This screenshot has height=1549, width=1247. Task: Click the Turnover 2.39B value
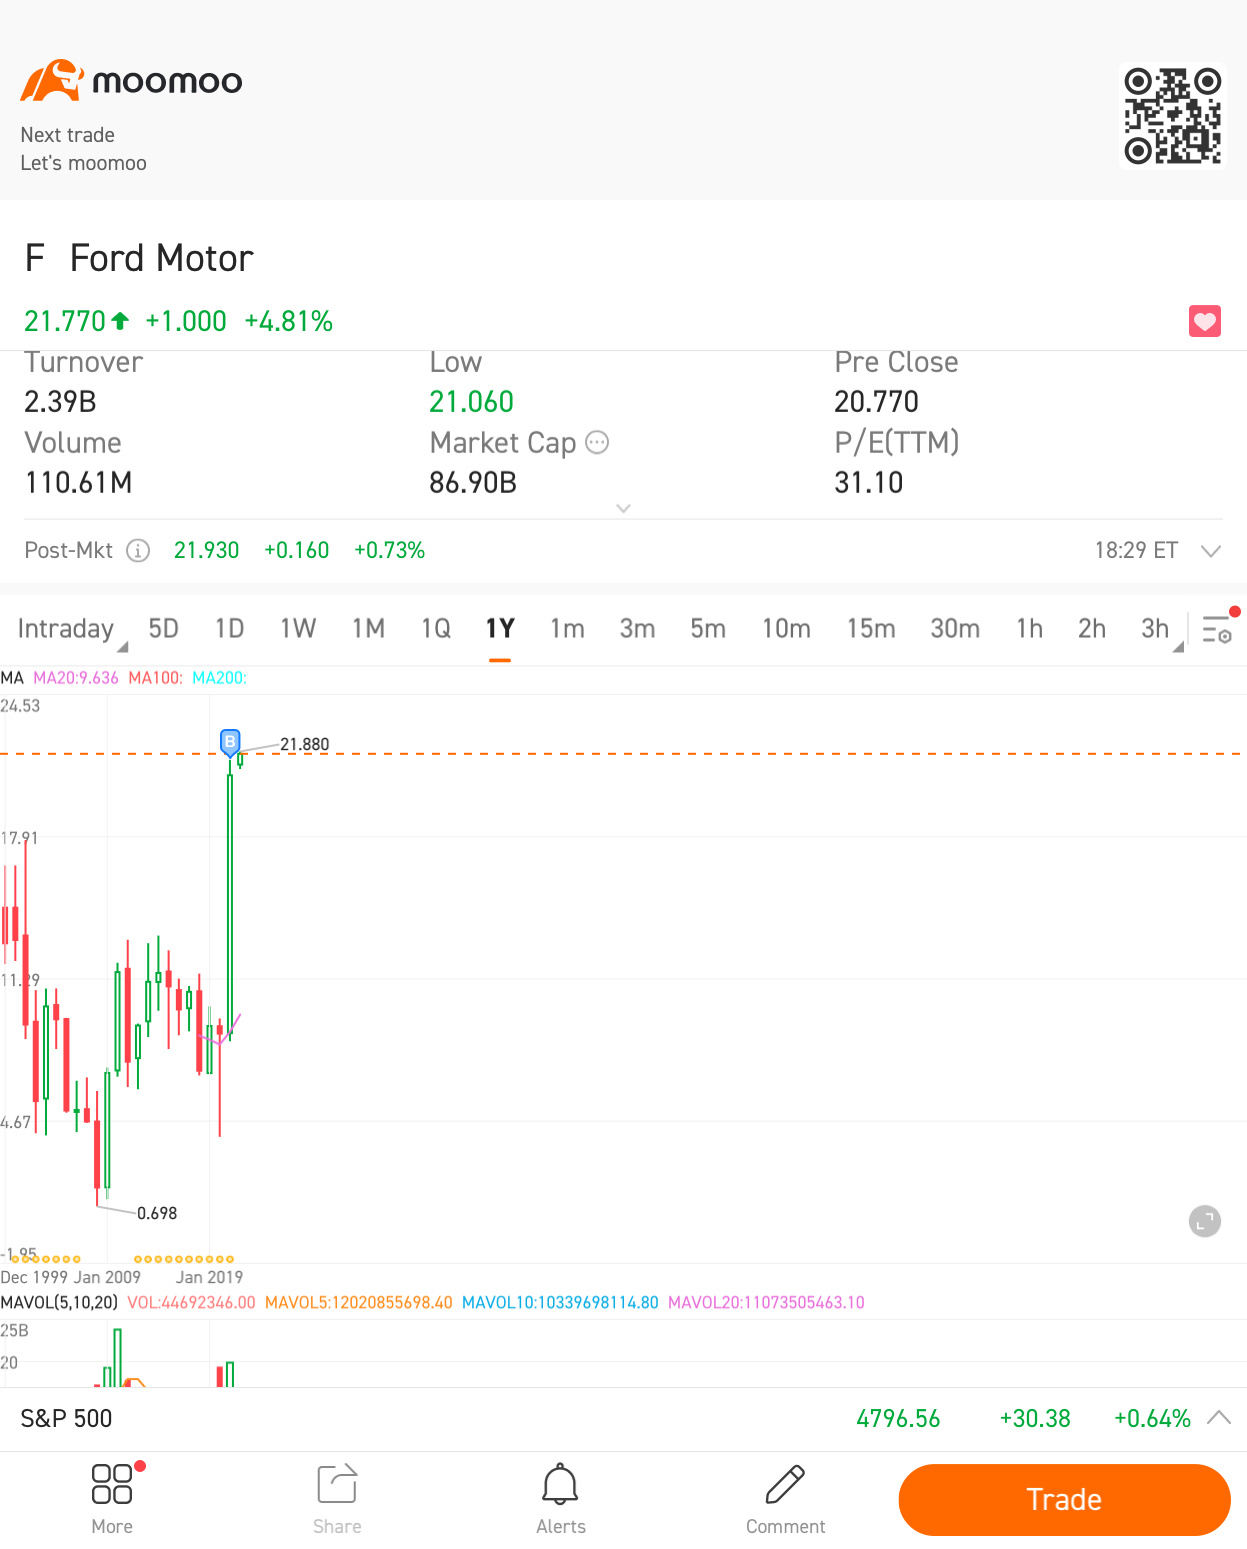coord(60,401)
